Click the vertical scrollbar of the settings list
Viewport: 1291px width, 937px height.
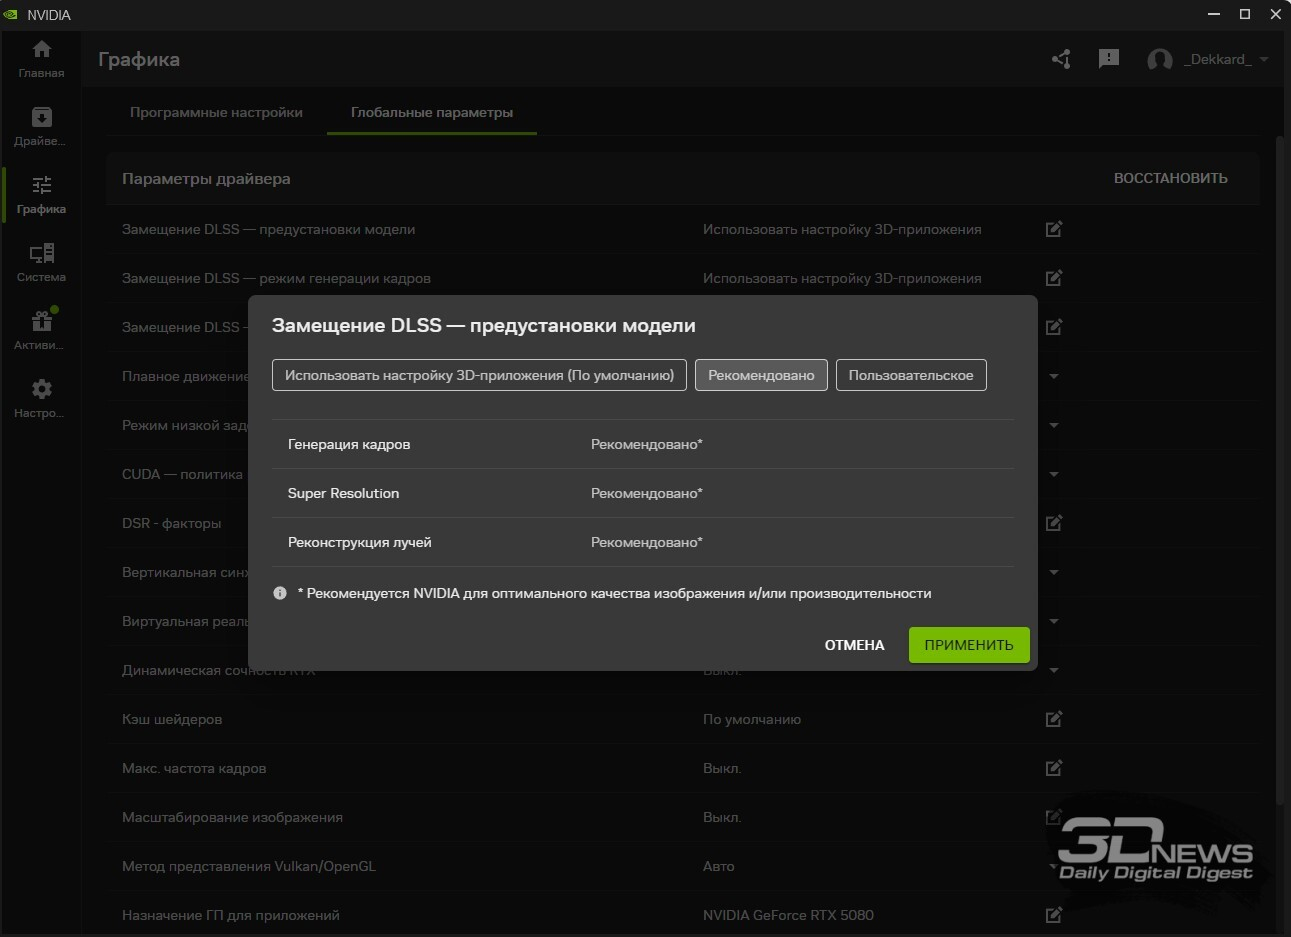(x=1280, y=470)
